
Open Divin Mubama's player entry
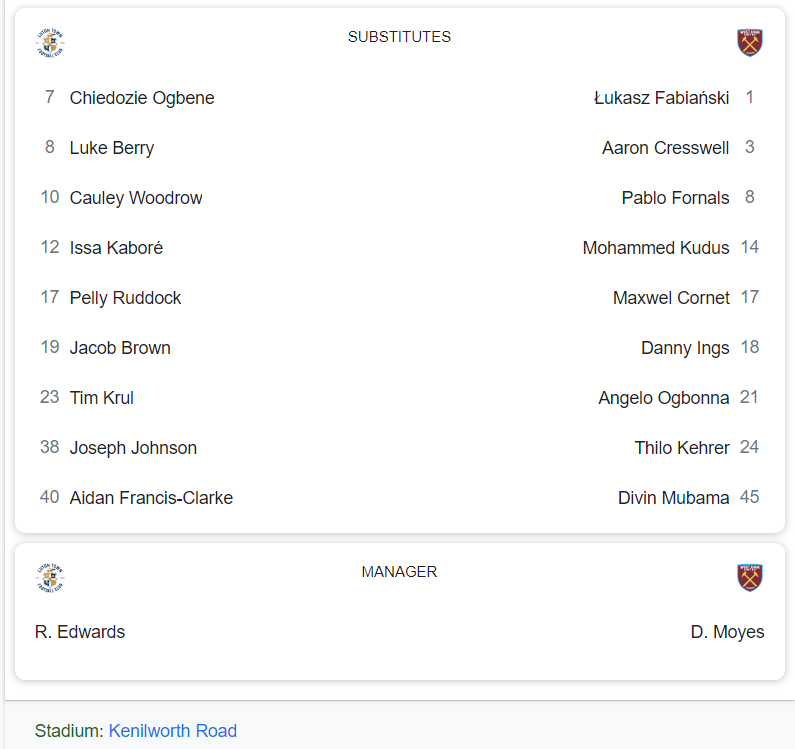point(673,497)
